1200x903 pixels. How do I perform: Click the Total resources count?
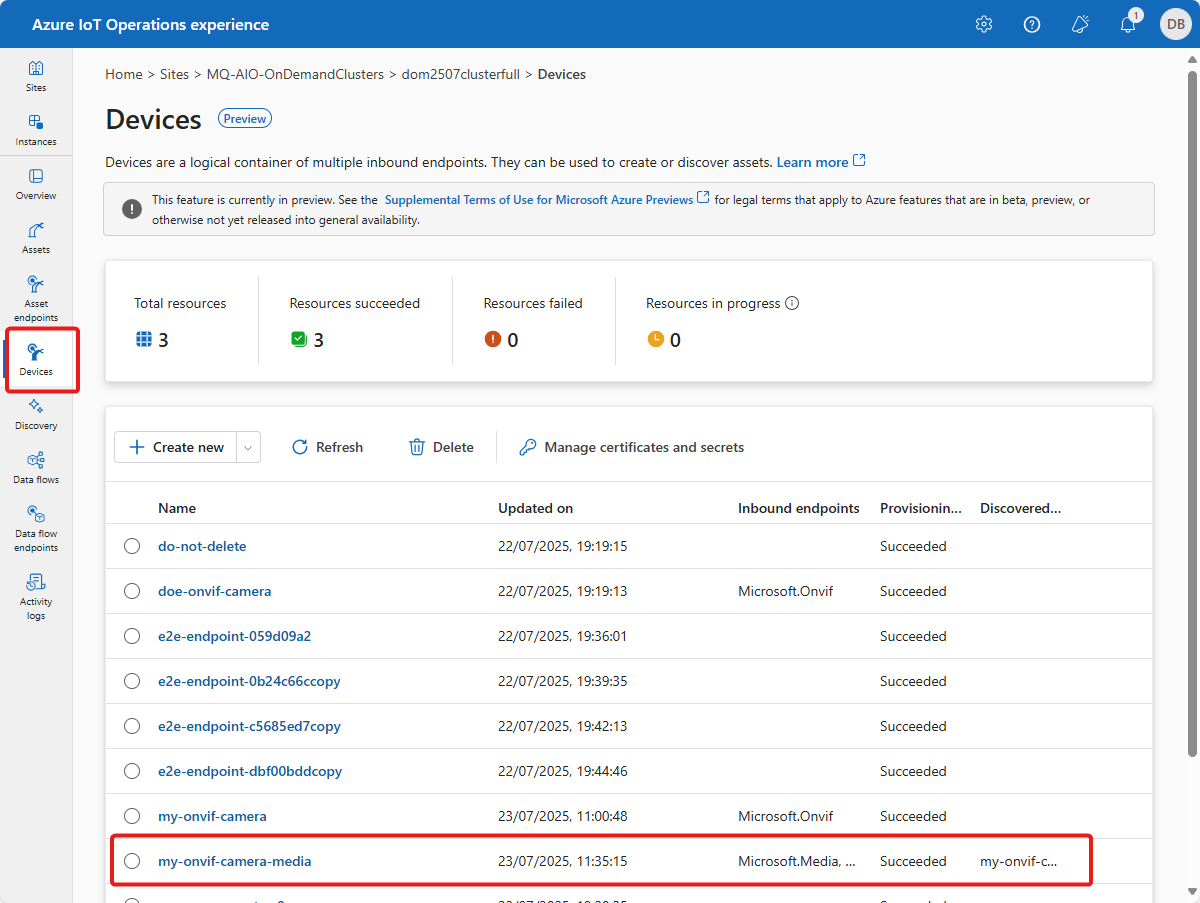163,340
